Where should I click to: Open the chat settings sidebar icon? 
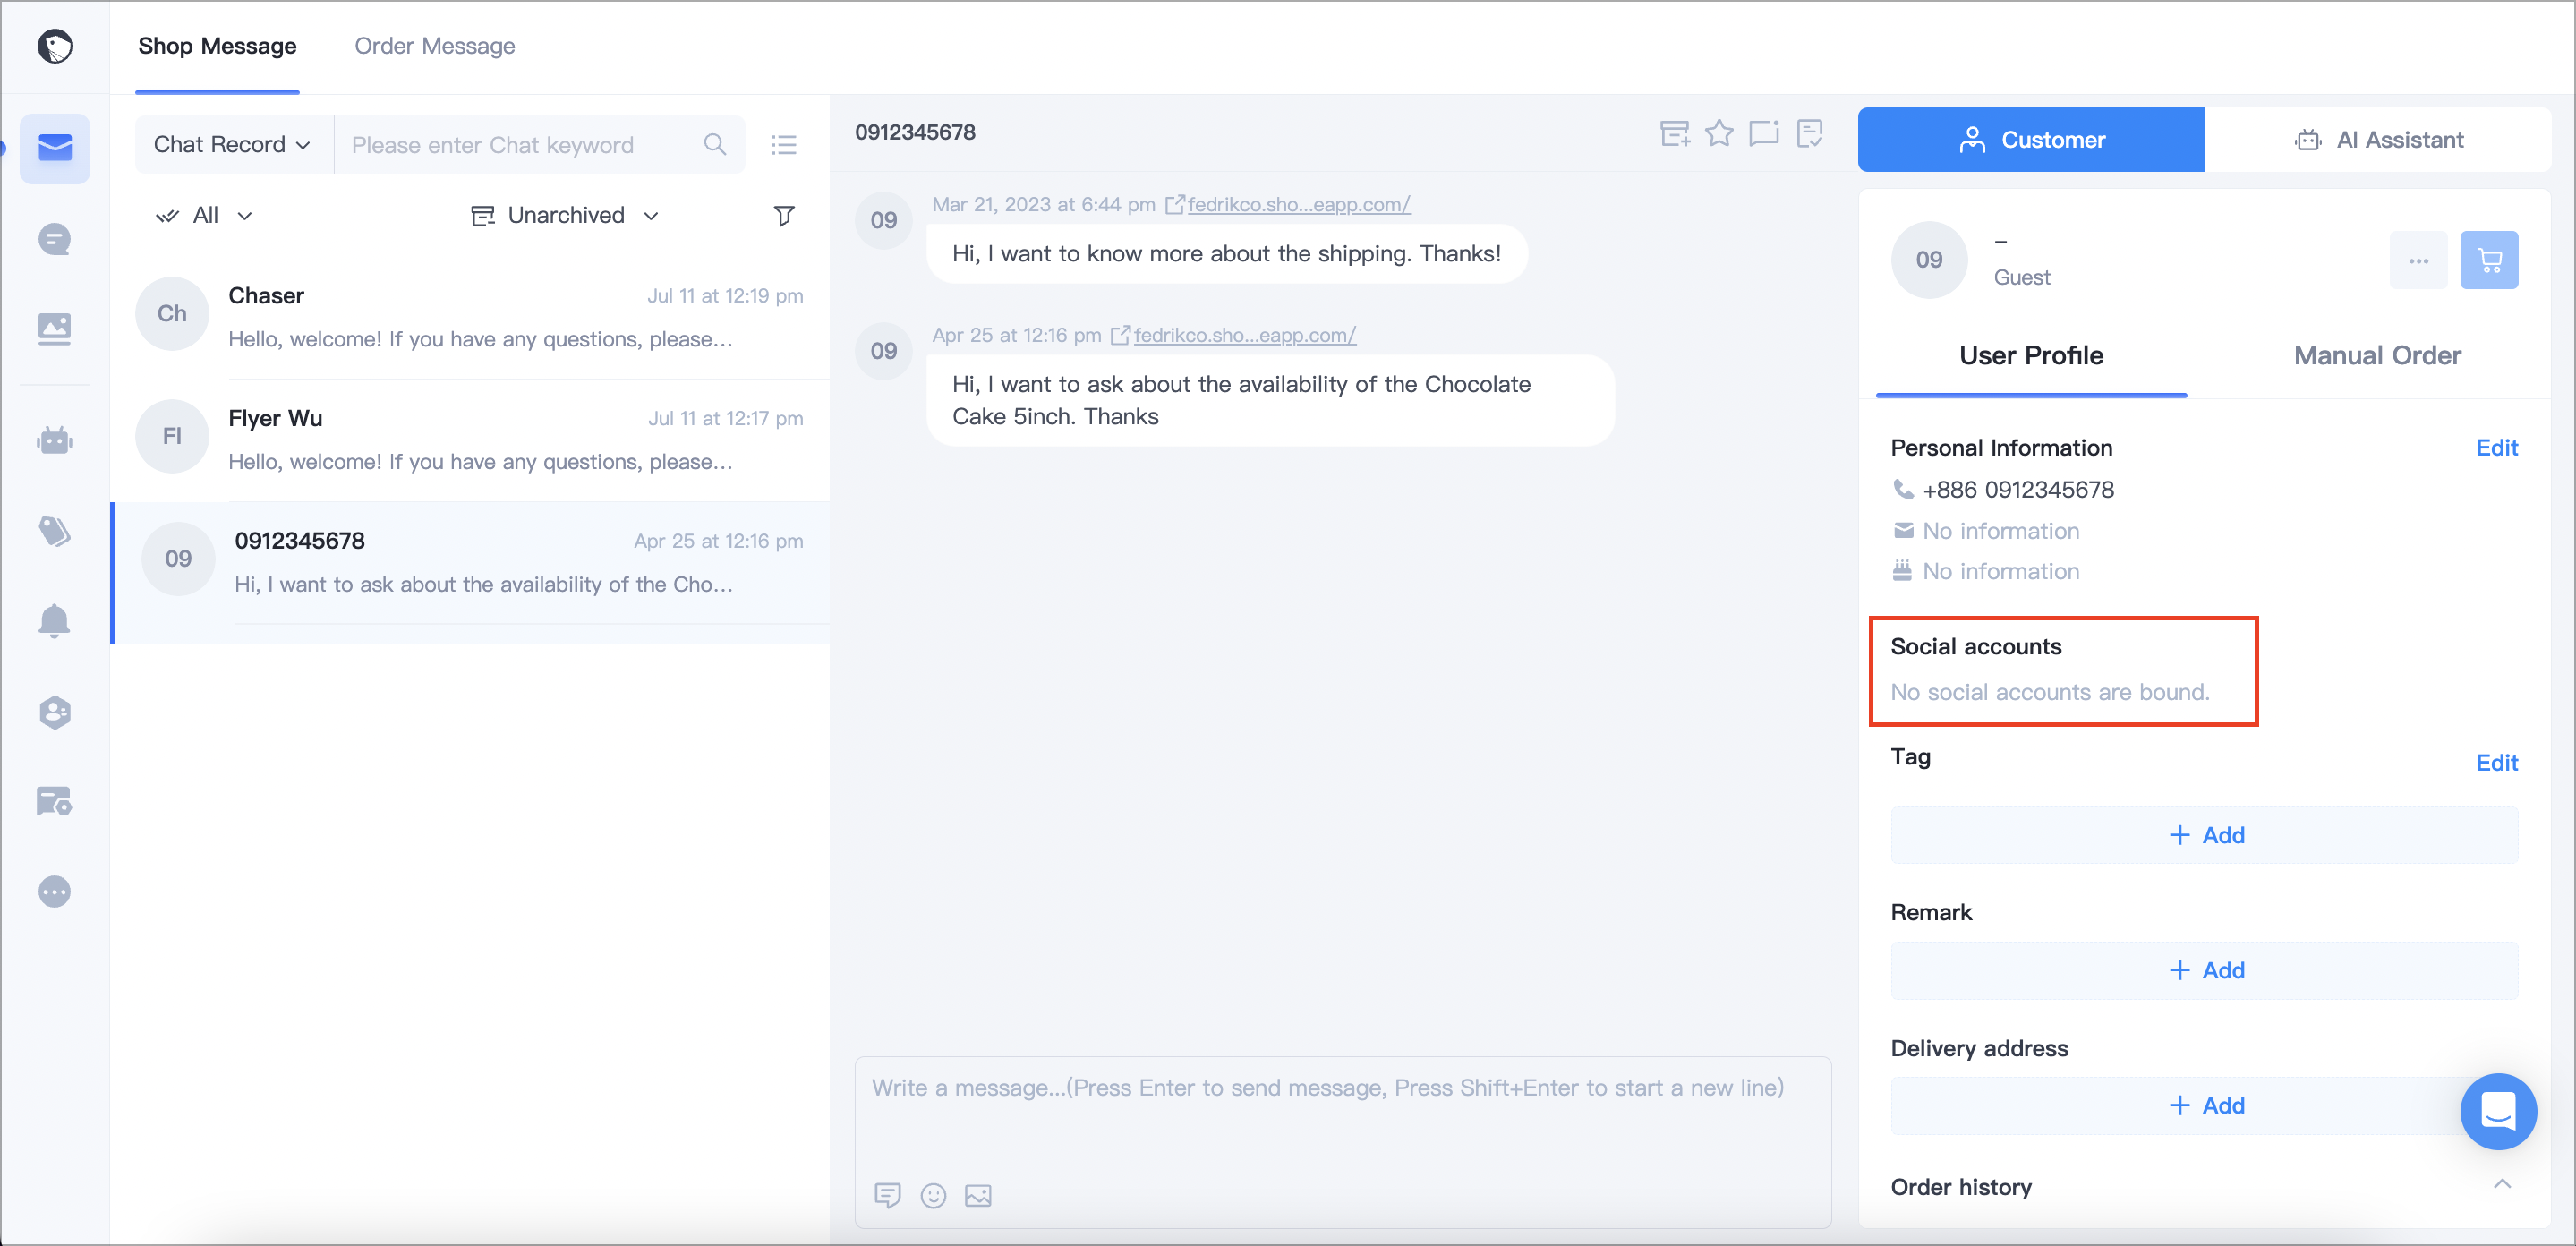55,801
